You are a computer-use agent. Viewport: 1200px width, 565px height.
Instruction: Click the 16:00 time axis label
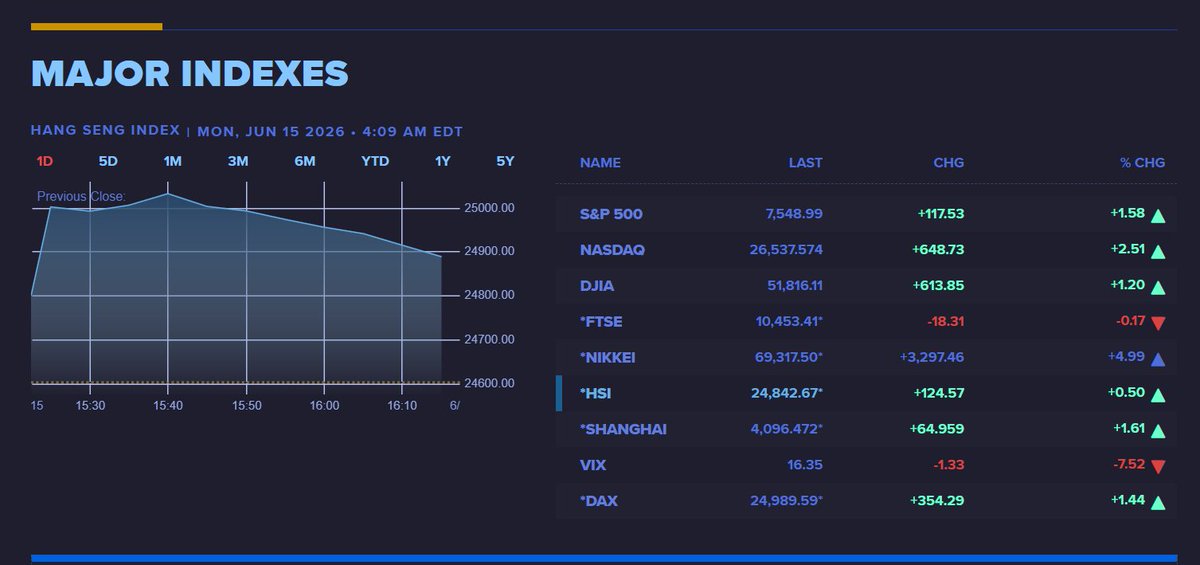[x=324, y=405]
